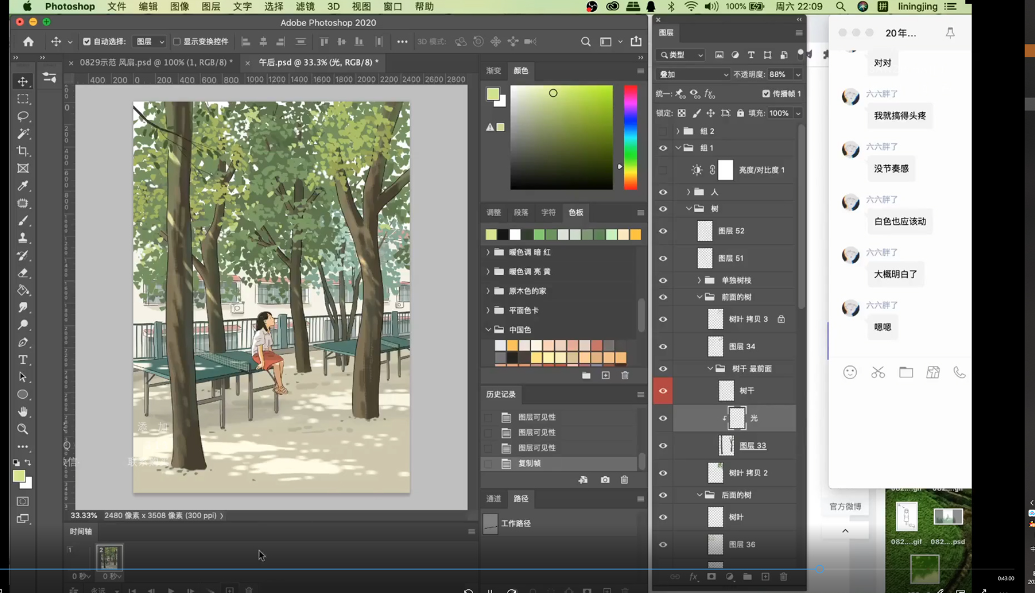Open the auto-select 图层 dropdown
The height and width of the screenshot is (593, 1035).
pos(150,42)
